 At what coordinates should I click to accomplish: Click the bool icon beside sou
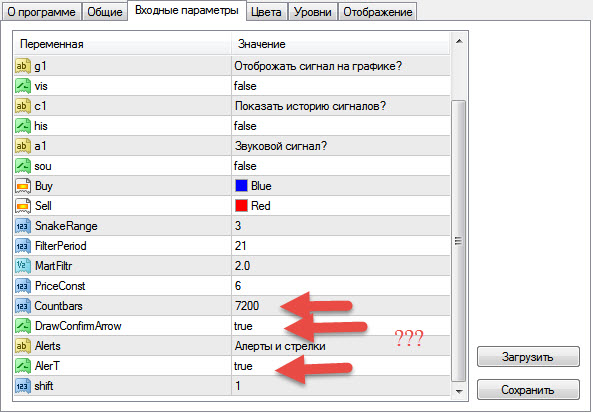coord(23,166)
